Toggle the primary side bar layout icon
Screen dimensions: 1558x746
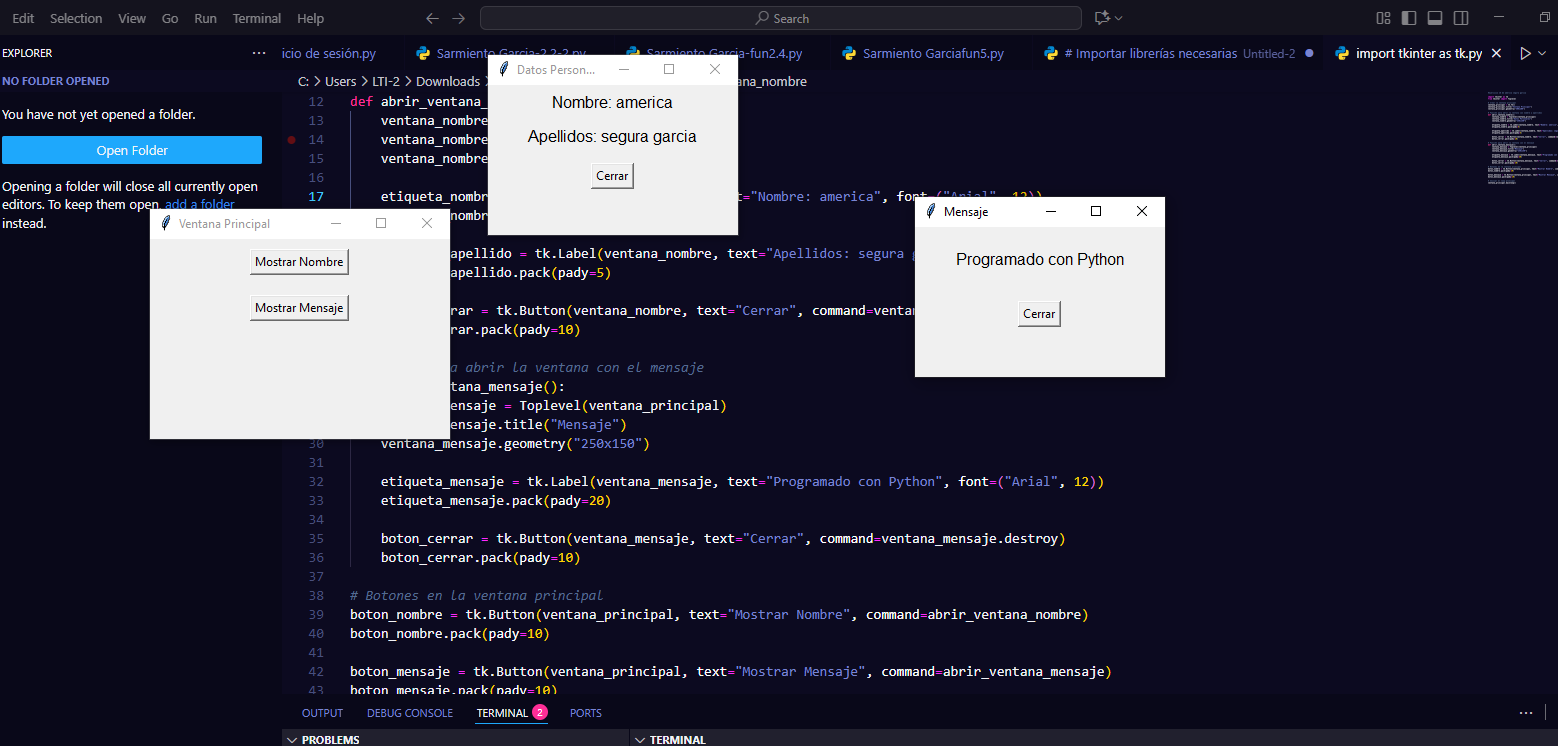pyautogui.click(x=1409, y=18)
